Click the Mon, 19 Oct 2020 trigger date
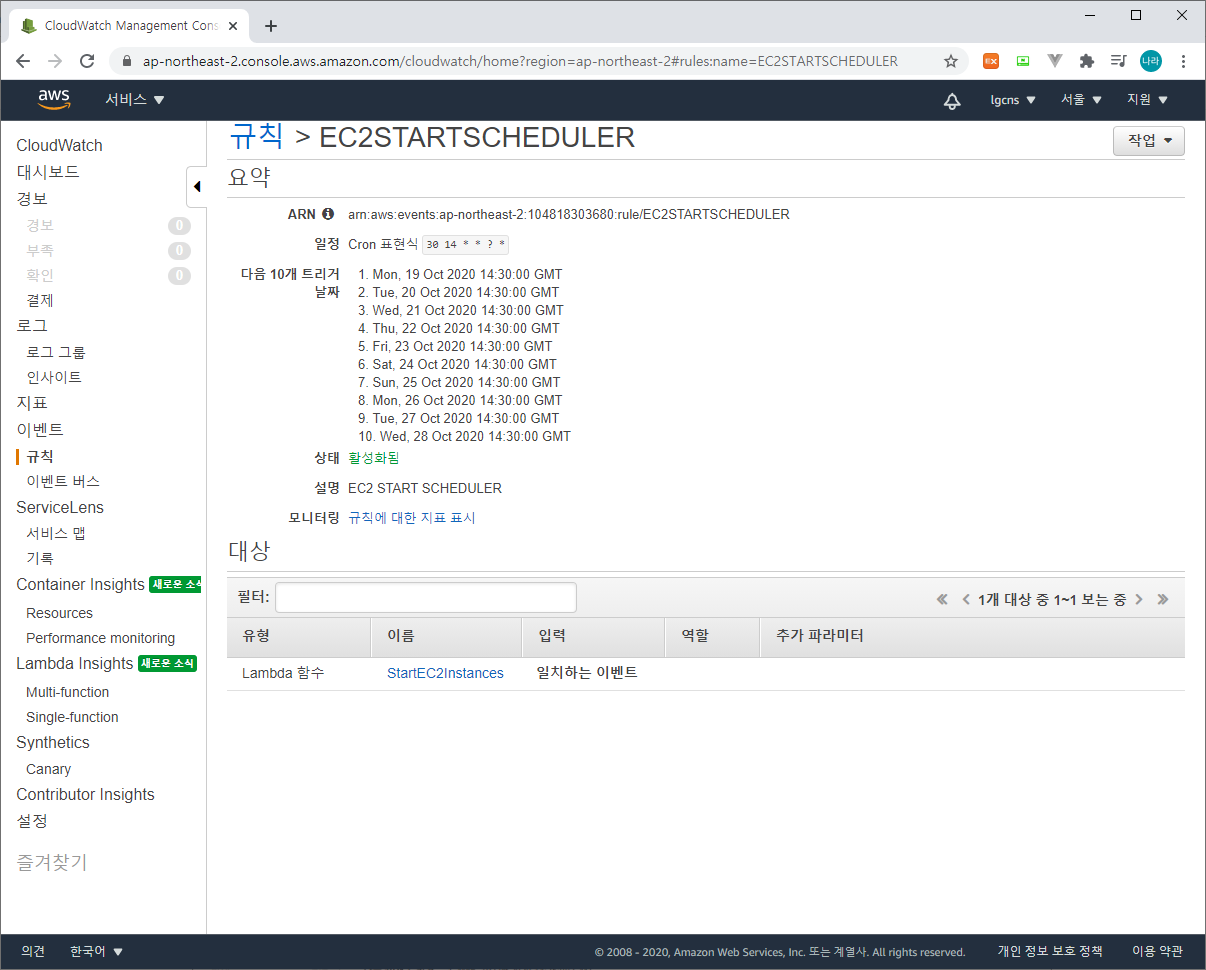The image size is (1206, 970). pos(467,274)
